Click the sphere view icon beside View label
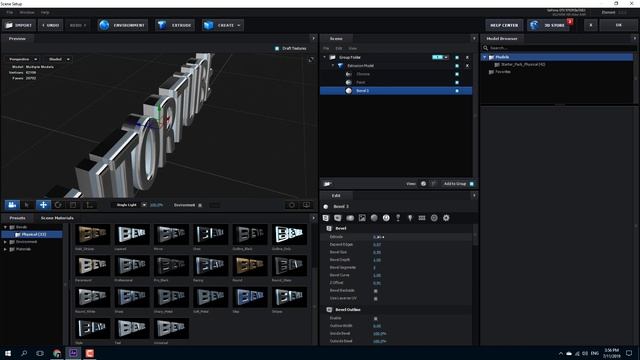Image resolution: width=640 pixels, height=360 pixels. pyautogui.click(x=423, y=184)
